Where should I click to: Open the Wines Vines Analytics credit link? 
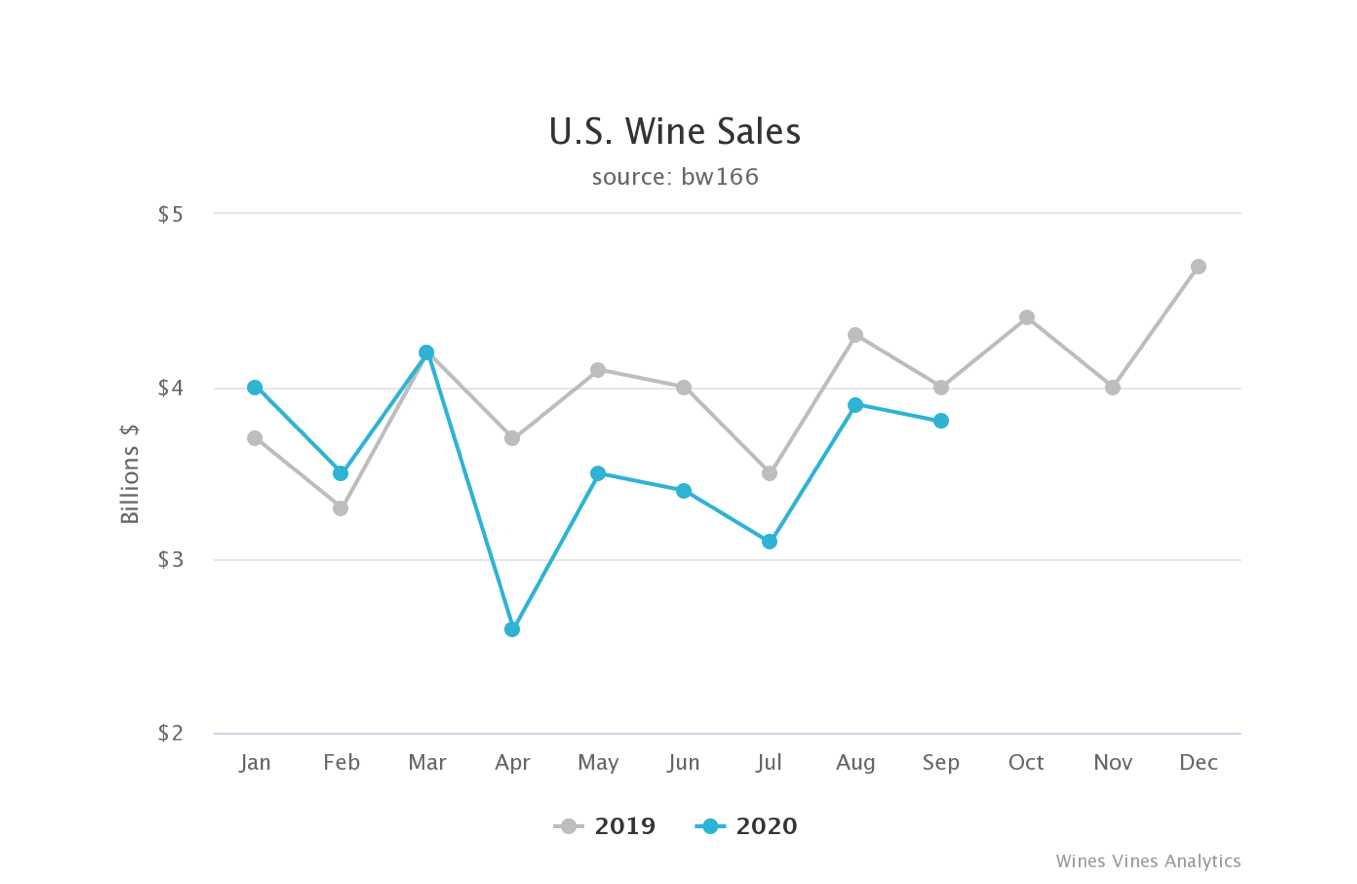1148,861
